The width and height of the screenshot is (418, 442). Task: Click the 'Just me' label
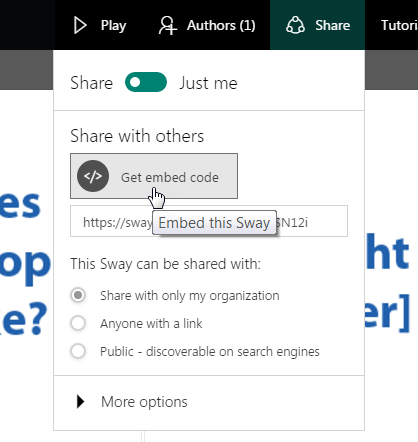208,83
